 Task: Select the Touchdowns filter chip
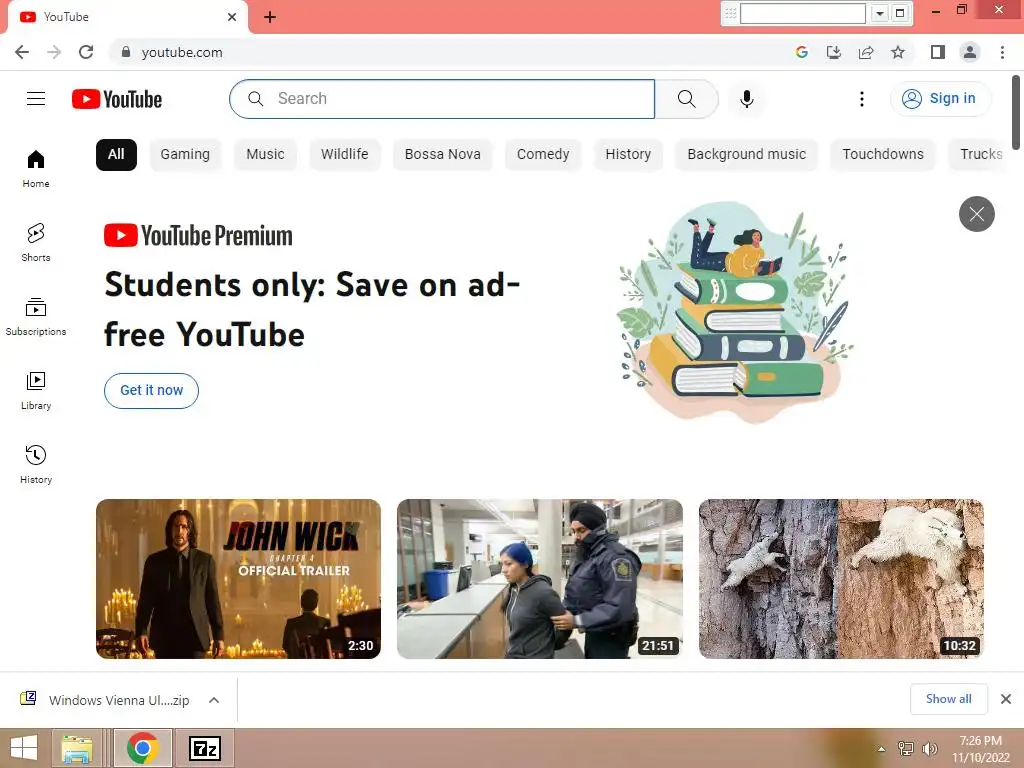coord(883,155)
